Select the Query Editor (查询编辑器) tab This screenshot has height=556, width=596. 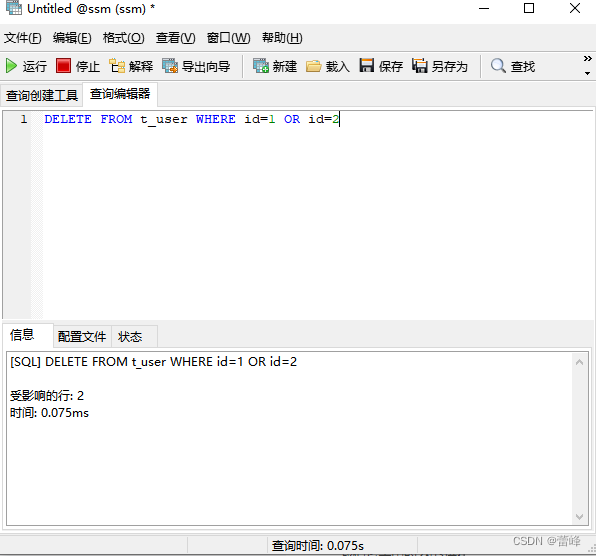pos(120,94)
